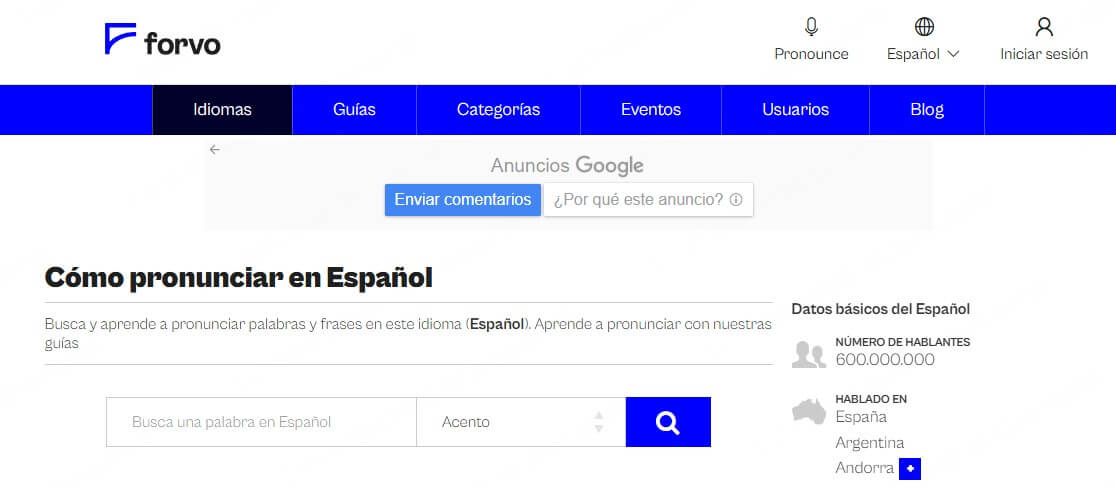Open the Idiomas tab

pyautogui.click(x=222, y=110)
